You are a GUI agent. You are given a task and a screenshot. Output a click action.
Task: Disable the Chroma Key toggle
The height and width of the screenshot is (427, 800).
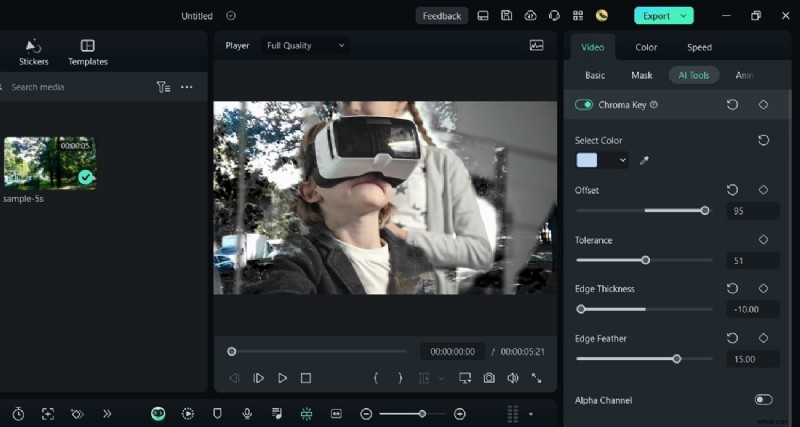tap(584, 105)
